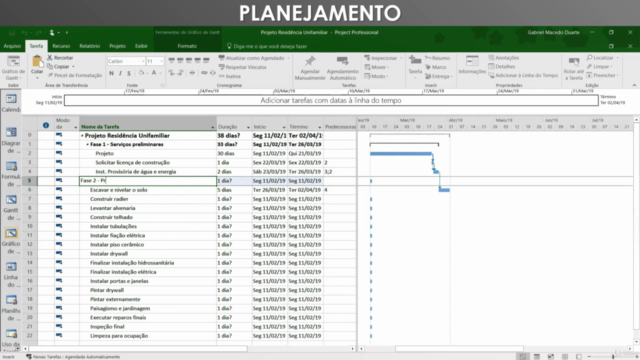Click Atualizar como Agendado
Screen dimensions: 640x360
click(x=254, y=58)
